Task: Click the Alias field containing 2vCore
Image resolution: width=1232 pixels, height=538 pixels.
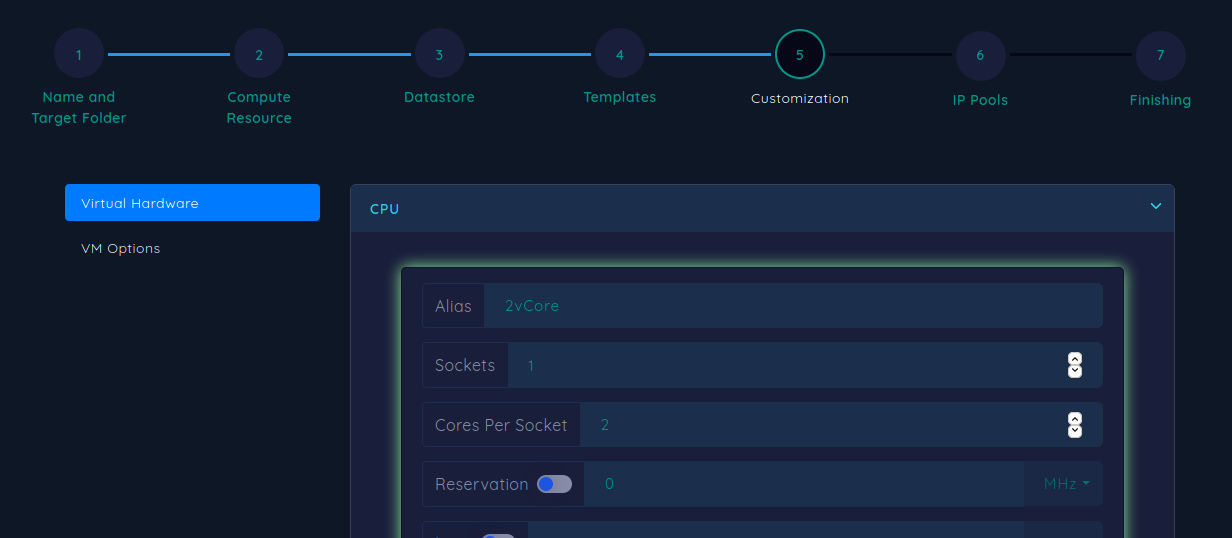Action: pyautogui.click(x=792, y=306)
